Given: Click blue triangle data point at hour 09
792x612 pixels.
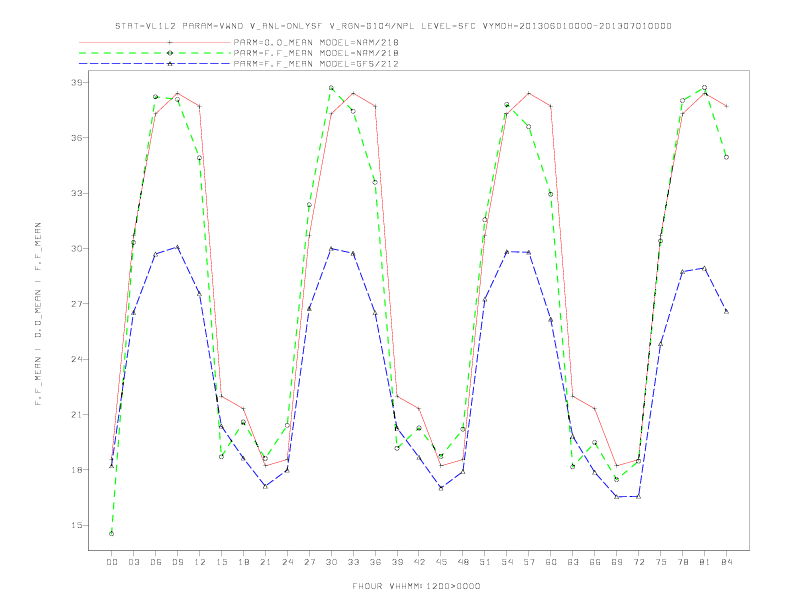Looking at the screenshot, I should [x=177, y=247].
